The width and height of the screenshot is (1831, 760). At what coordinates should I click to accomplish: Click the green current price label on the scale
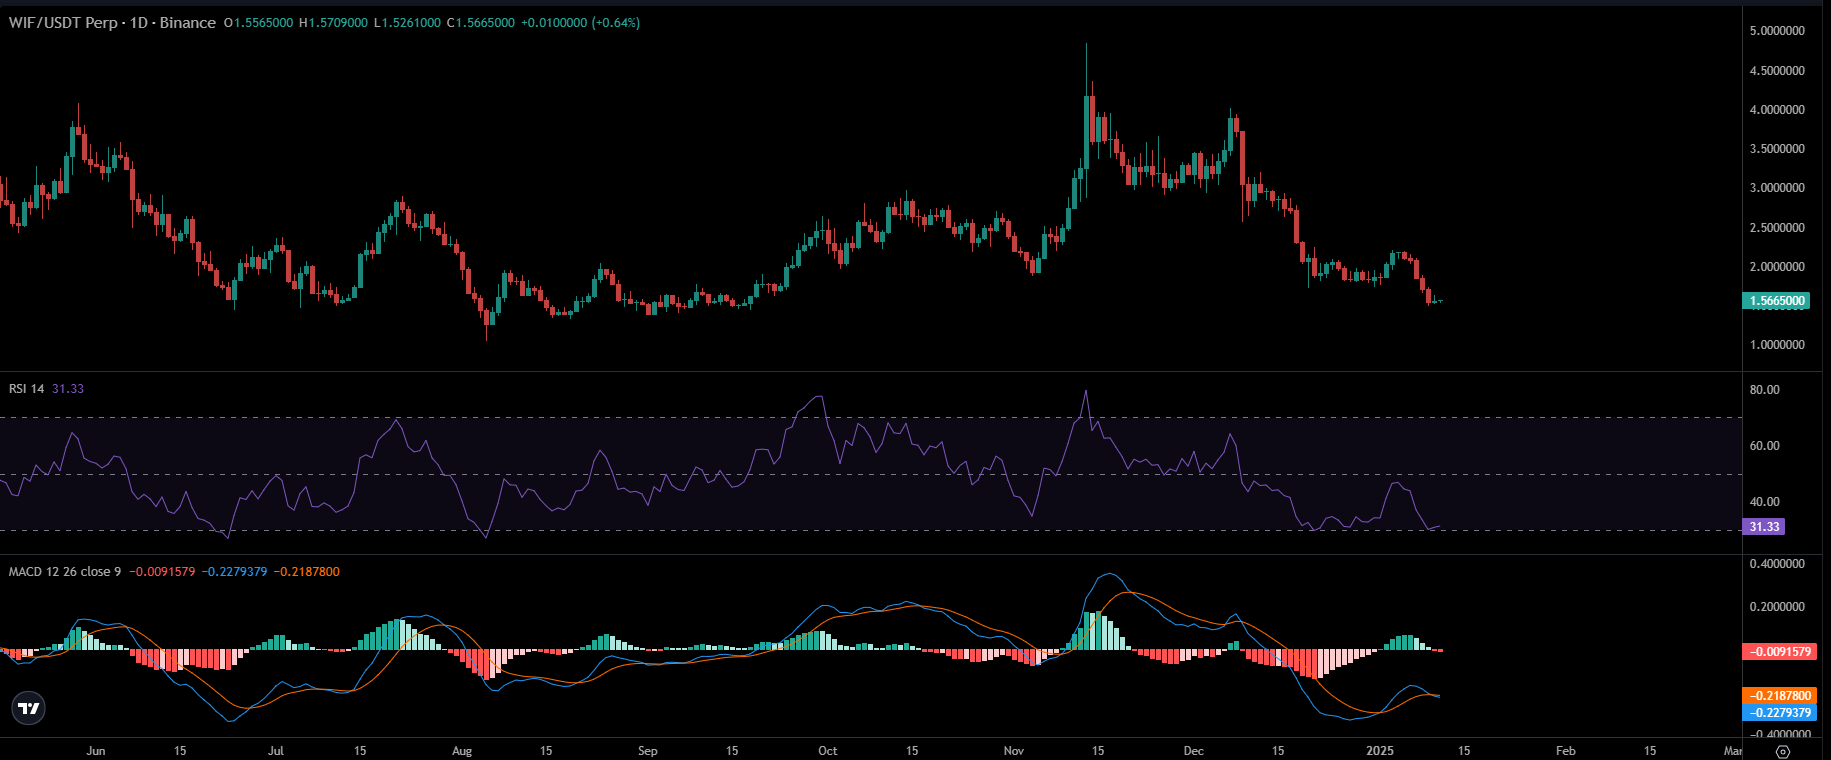pyautogui.click(x=1776, y=301)
